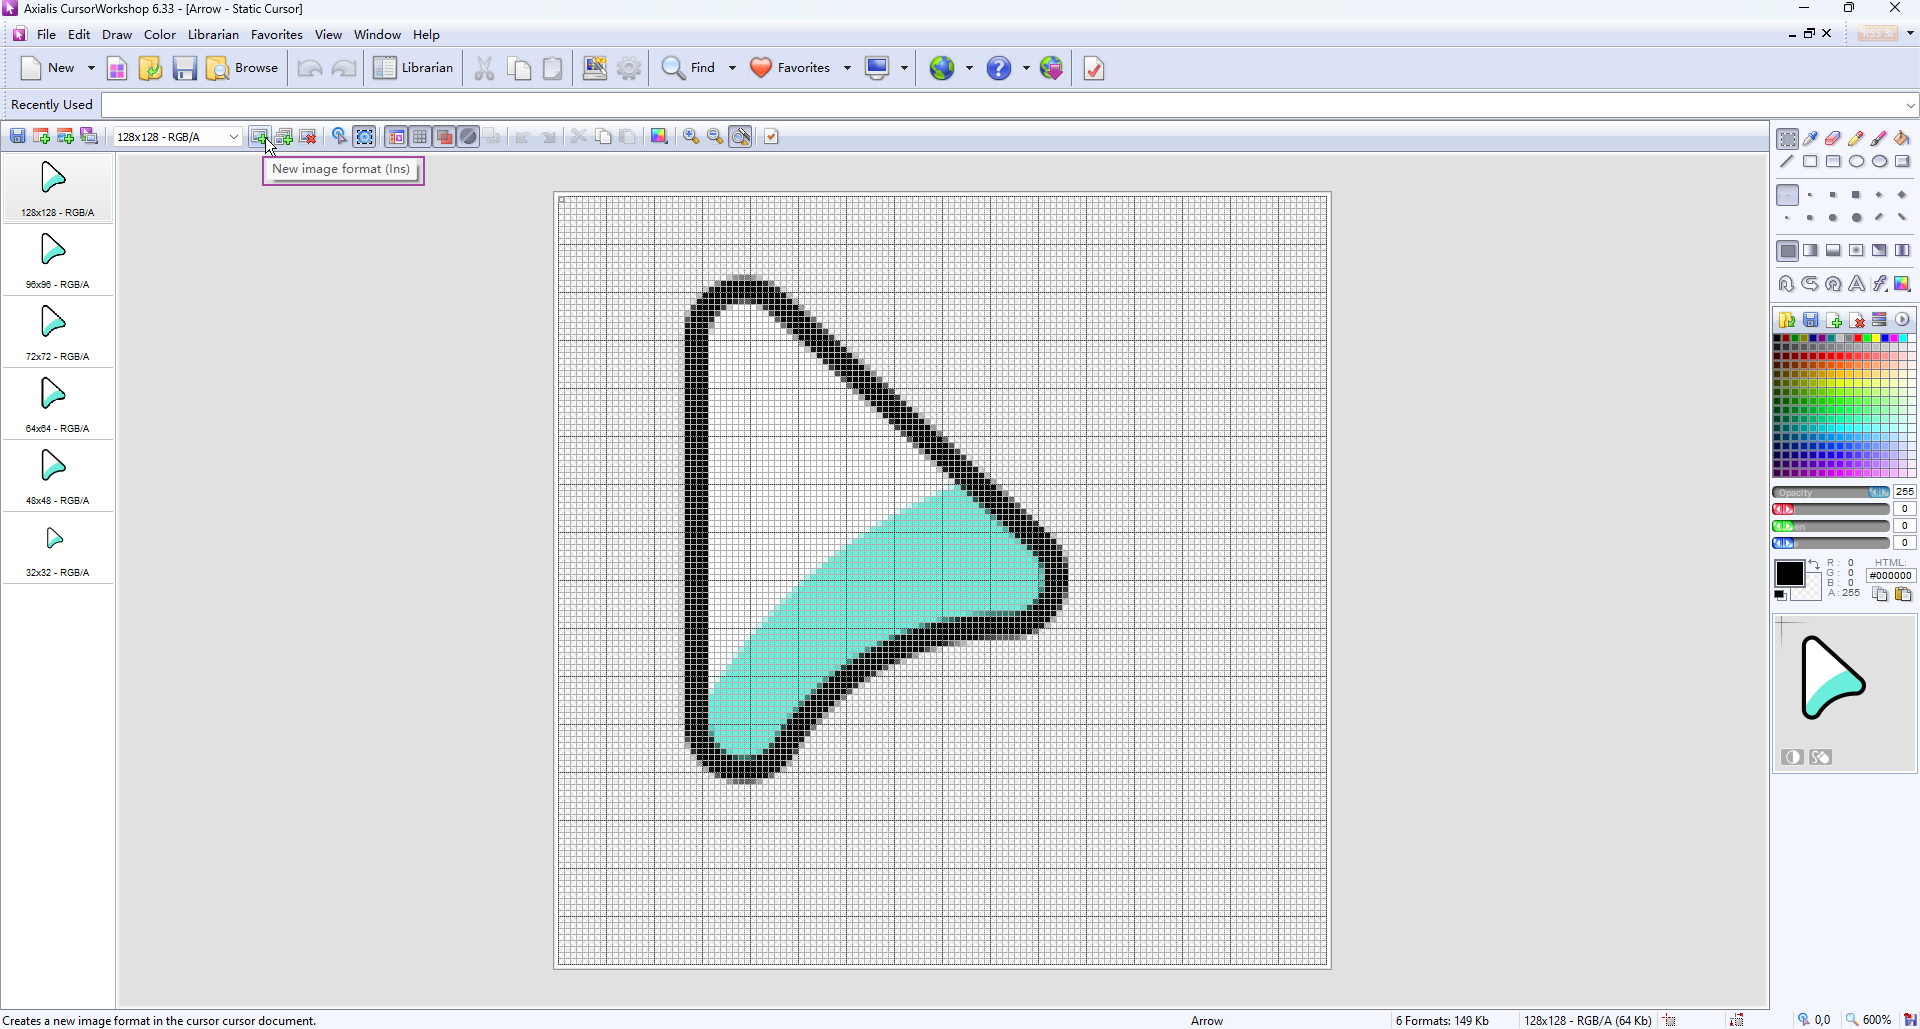Delete image format with red X icon
1920x1029 pixels.
pyautogui.click(x=308, y=137)
